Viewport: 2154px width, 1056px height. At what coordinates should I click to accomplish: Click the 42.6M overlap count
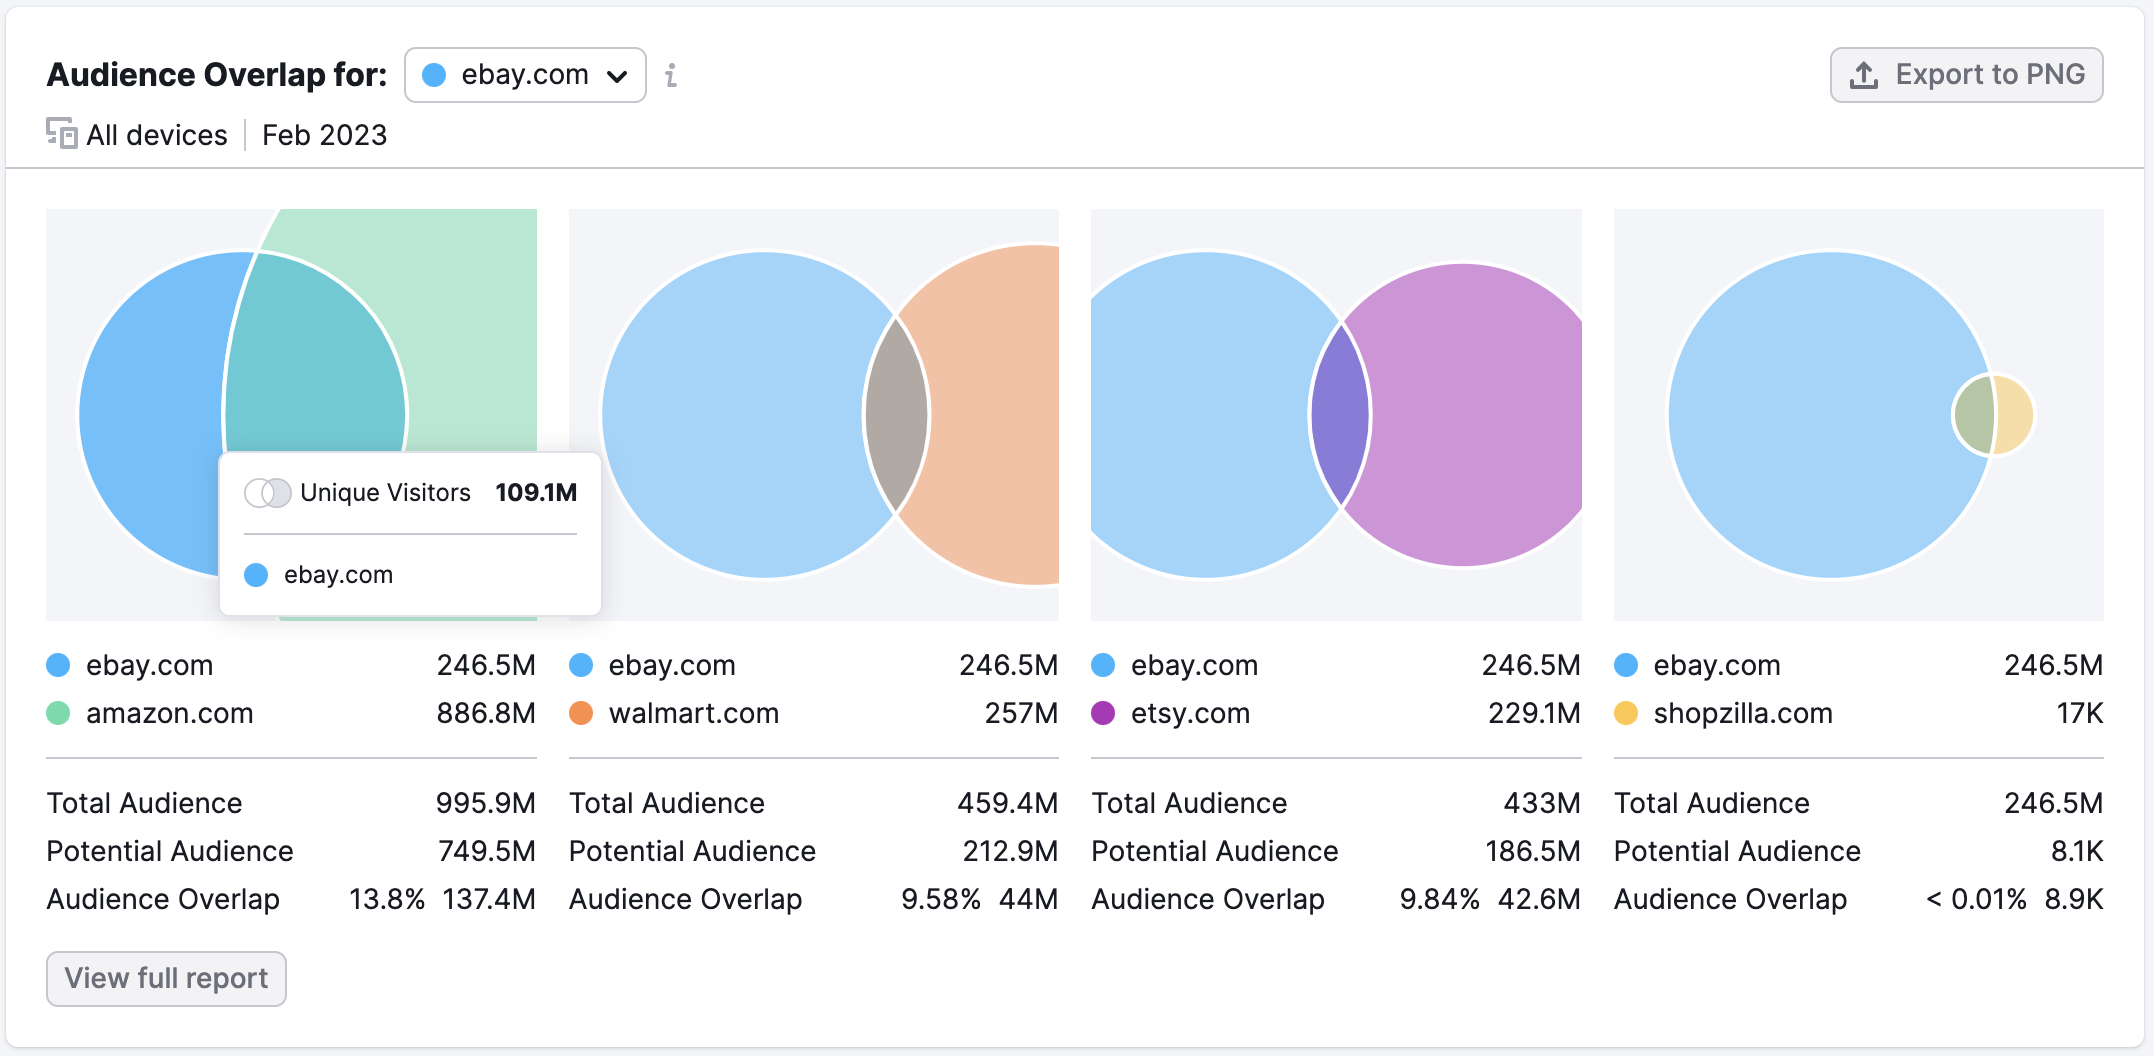(1539, 899)
